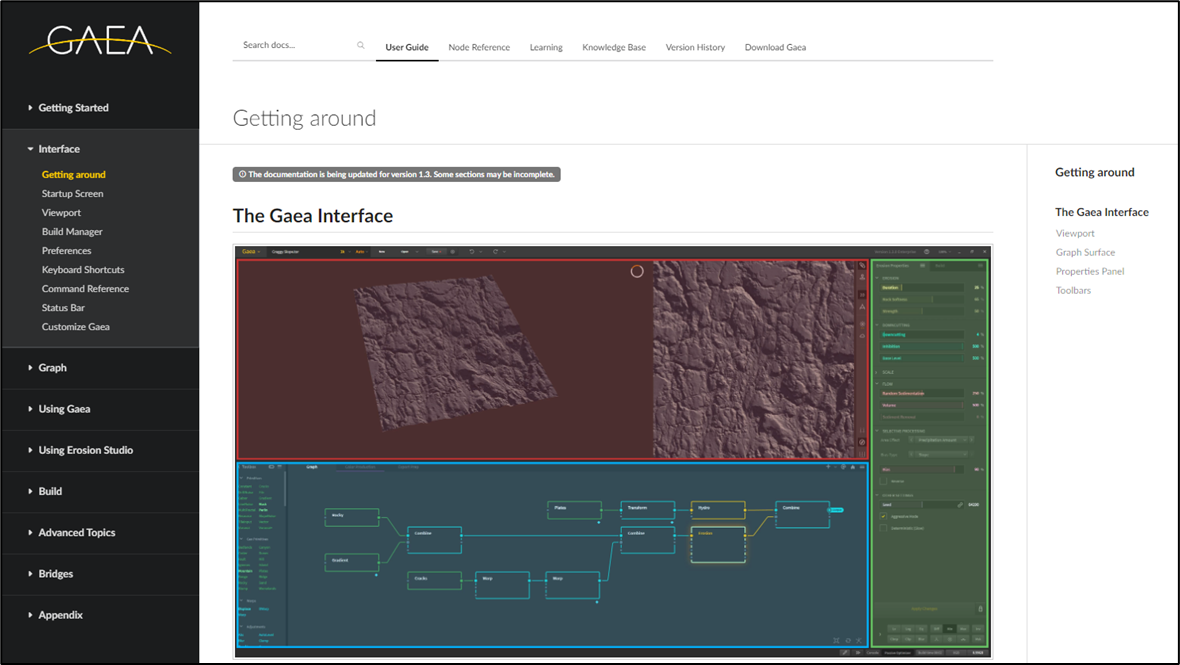Image resolution: width=1180 pixels, height=665 pixels.
Task: Open the Preferences page
Action: pyautogui.click(x=66, y=251)
